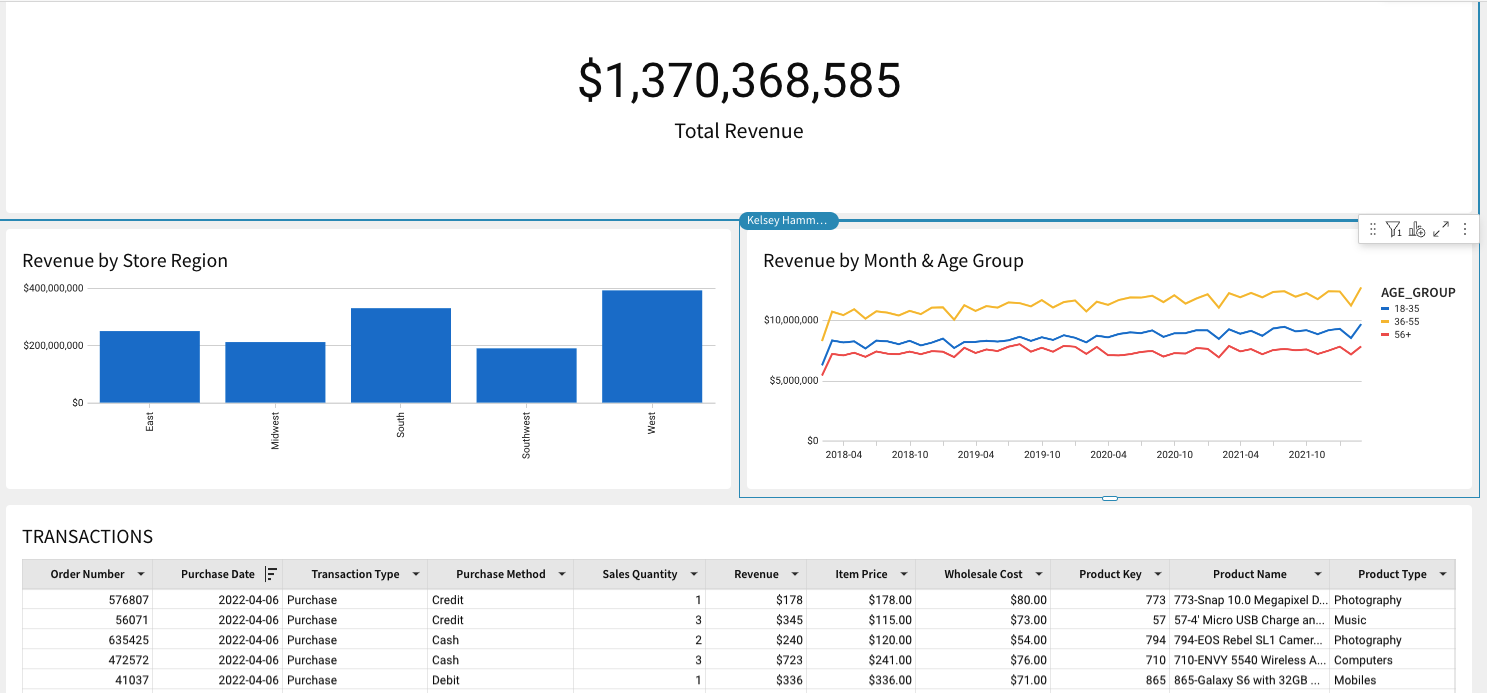Viewport: 1487px width, 693px height.
Task: Click the Total Revenue KPI value
Action: [739, 81]
